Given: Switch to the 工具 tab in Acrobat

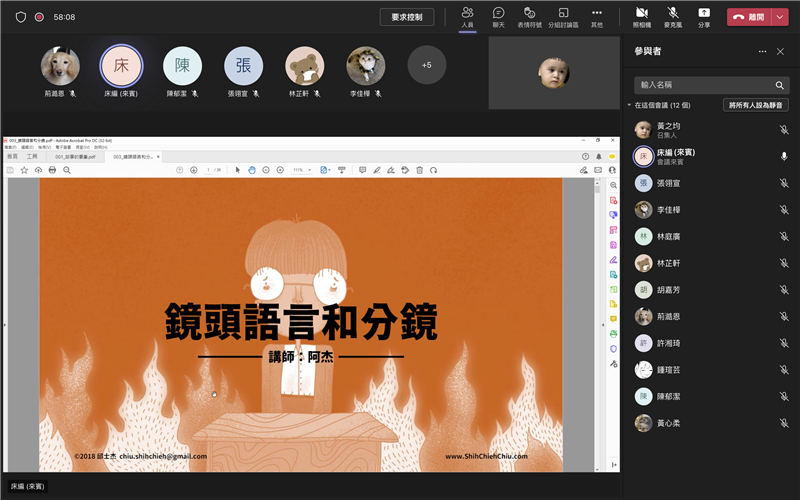Looking at the screenshot, I should pyautogui.click(x=32, y=157).
